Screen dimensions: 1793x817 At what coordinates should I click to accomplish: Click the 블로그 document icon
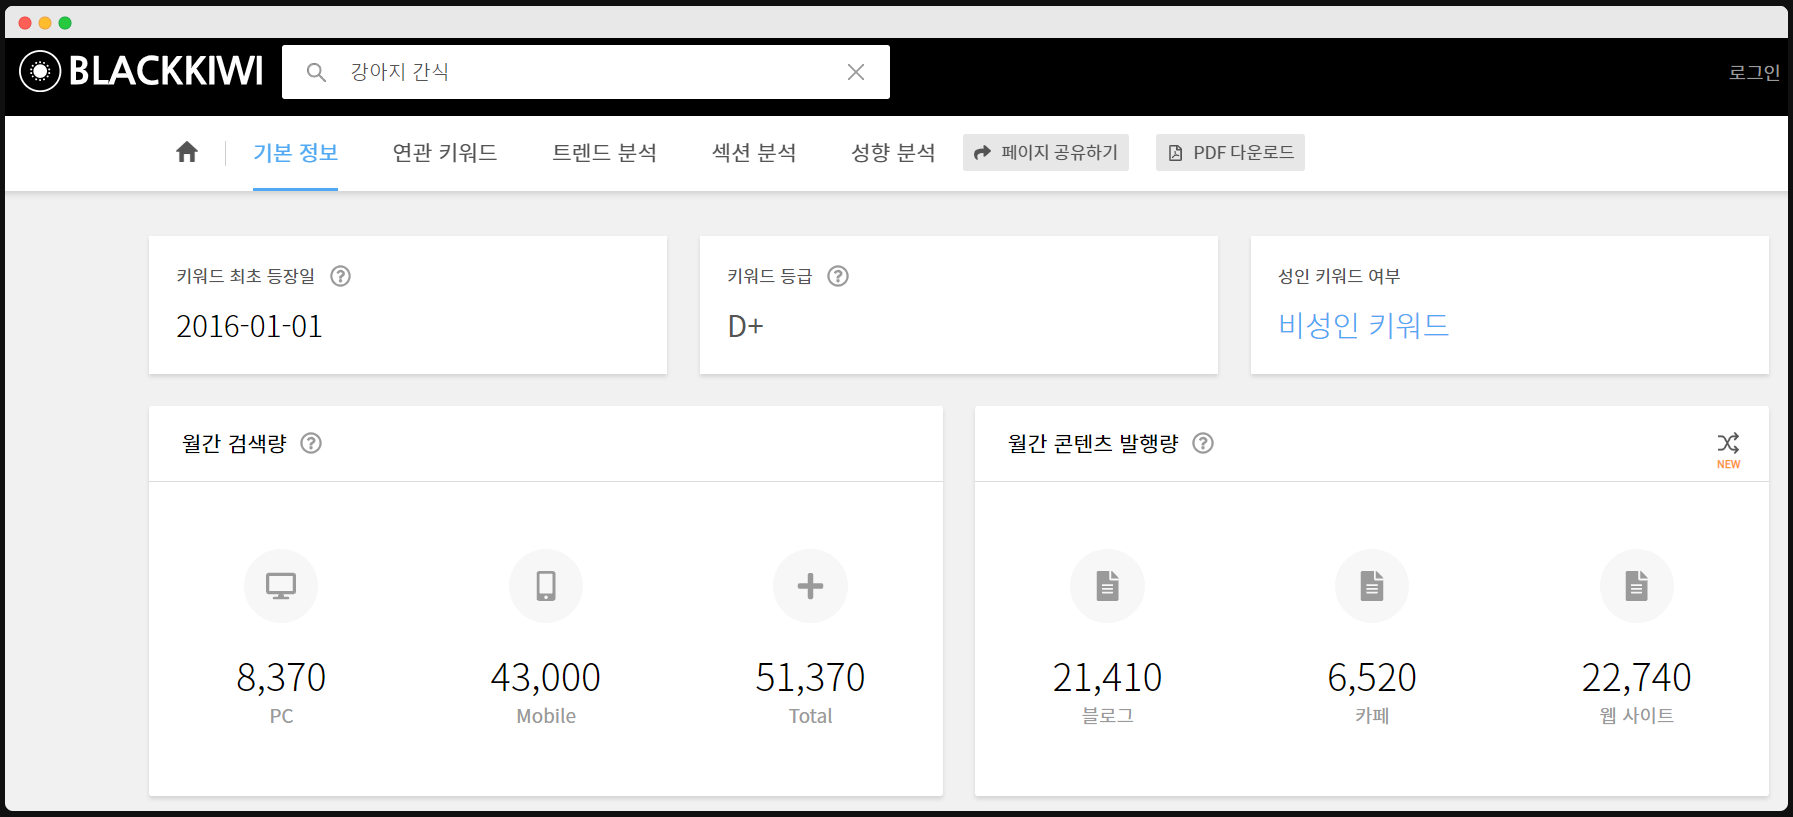point(1107,586)
